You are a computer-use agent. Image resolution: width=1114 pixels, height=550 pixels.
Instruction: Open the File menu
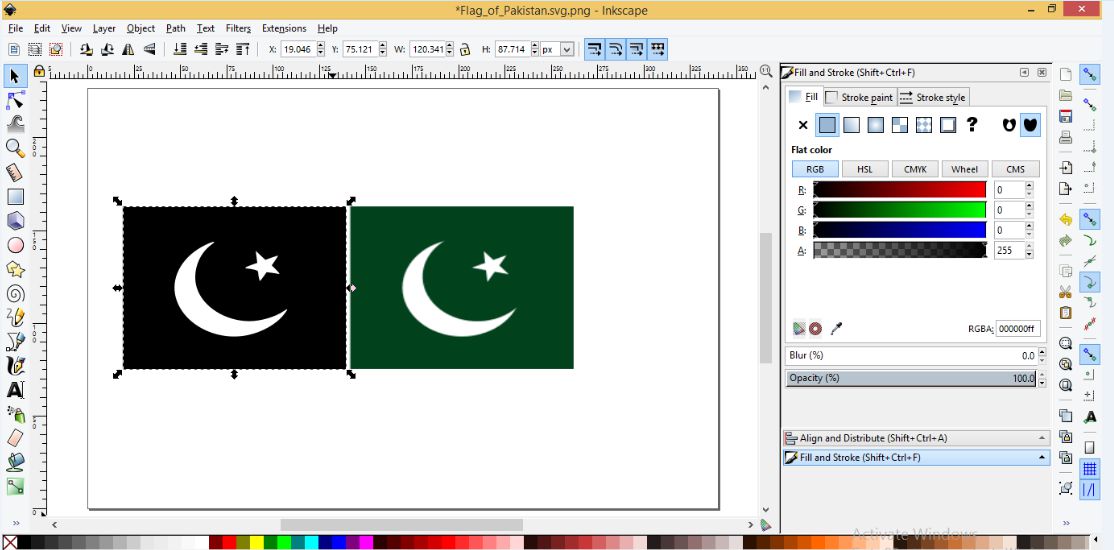(16, 28)
